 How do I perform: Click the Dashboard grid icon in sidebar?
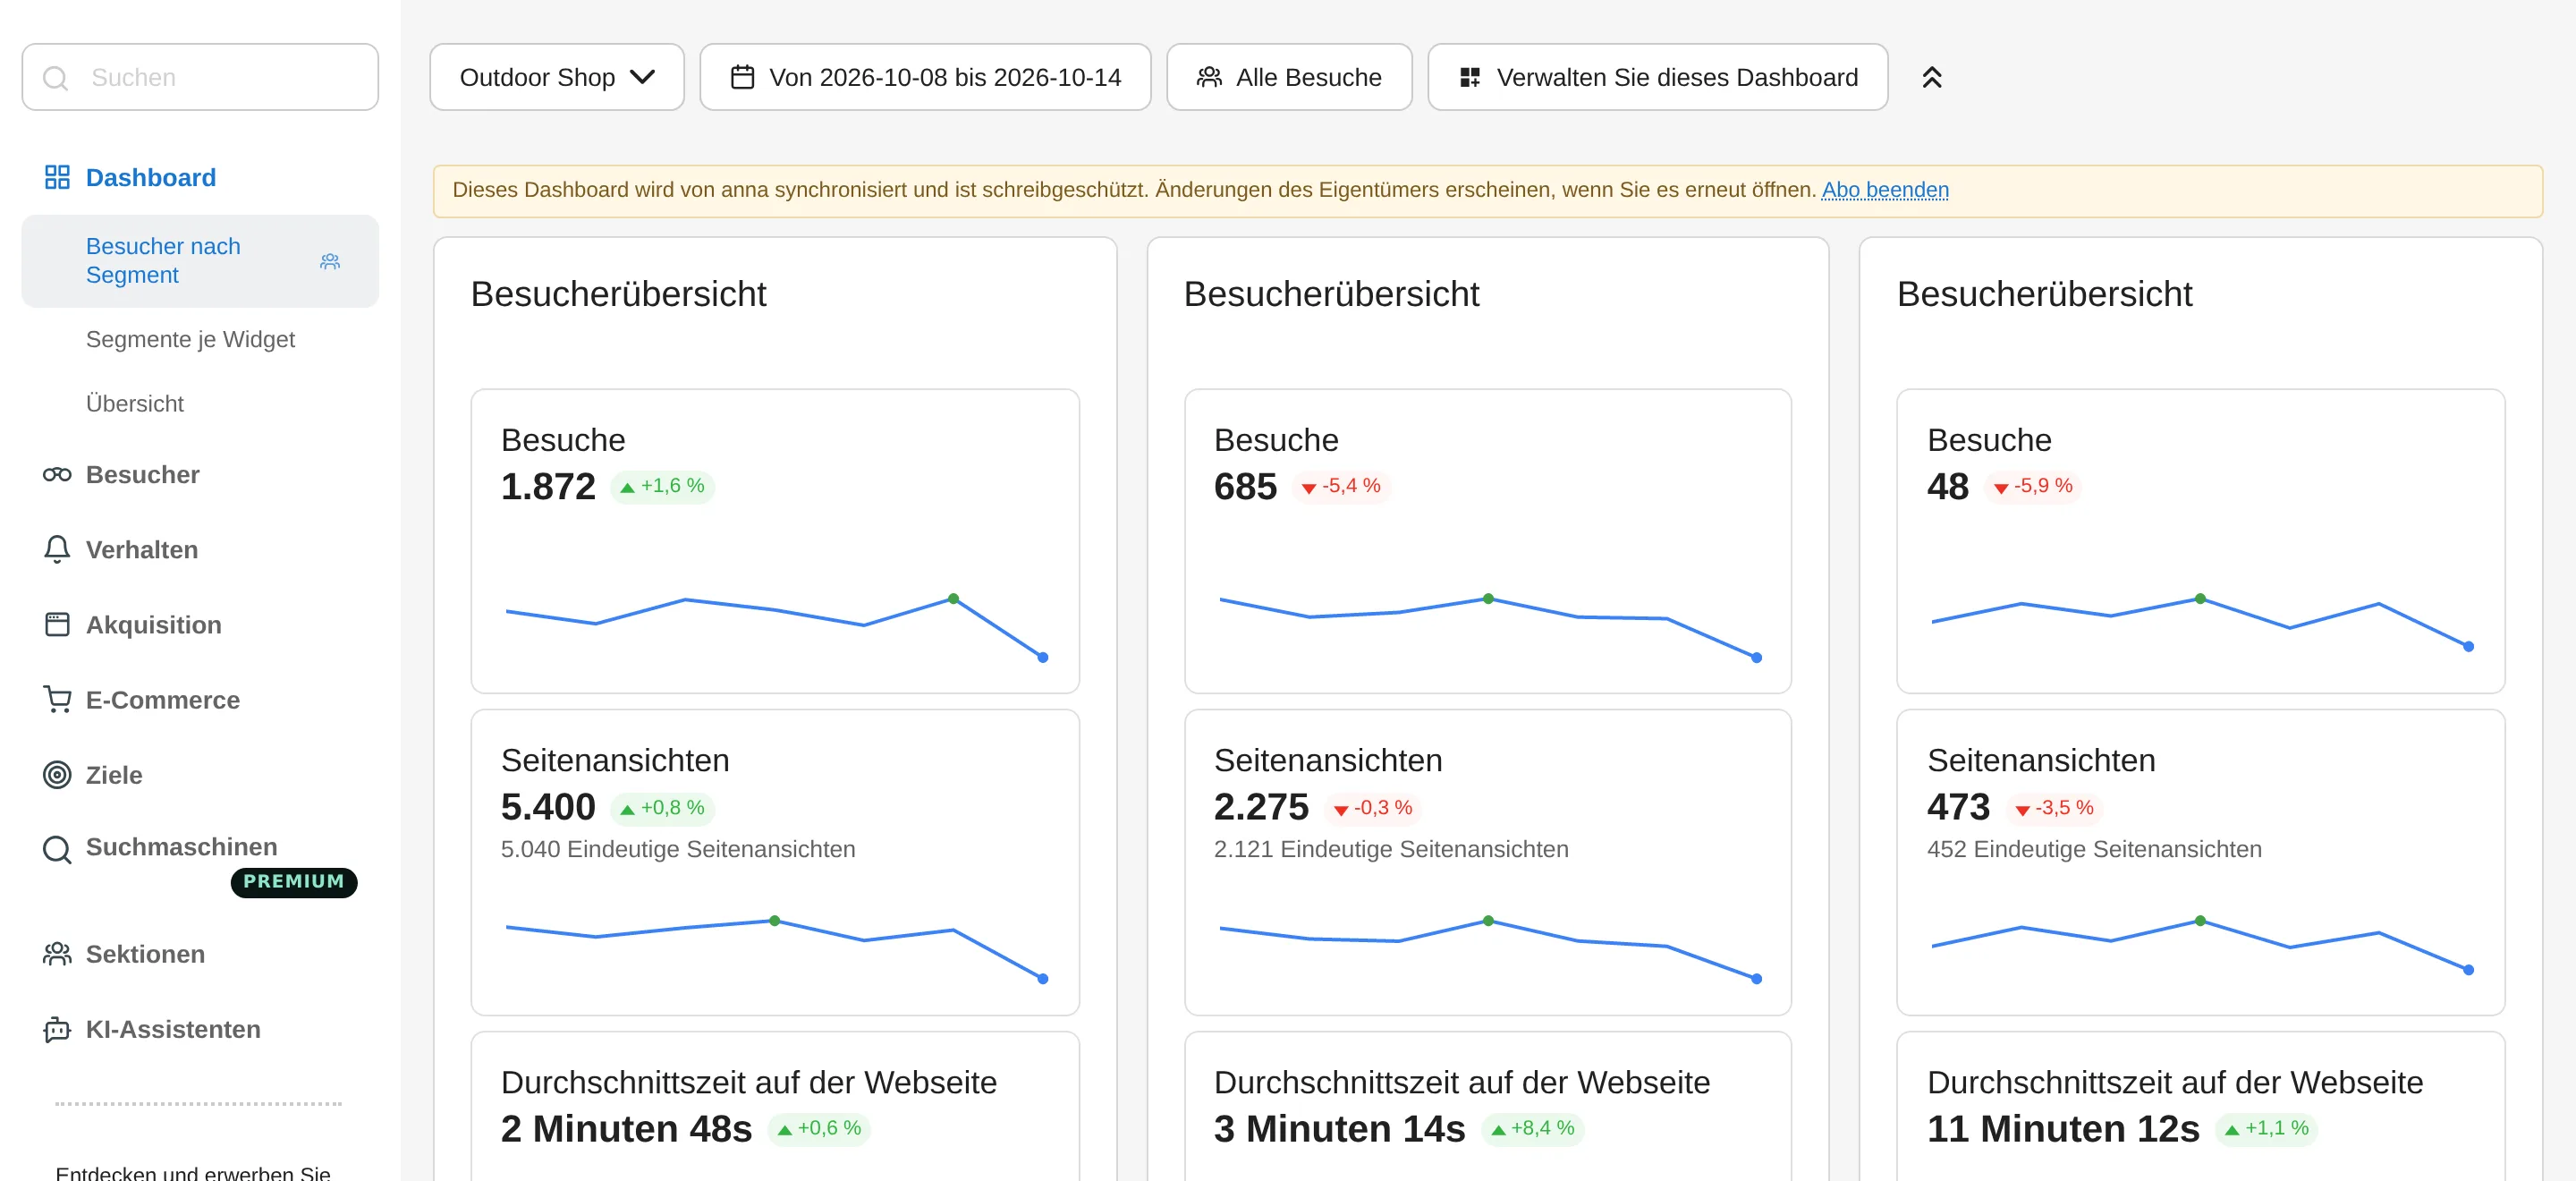[x=57, y=177]
